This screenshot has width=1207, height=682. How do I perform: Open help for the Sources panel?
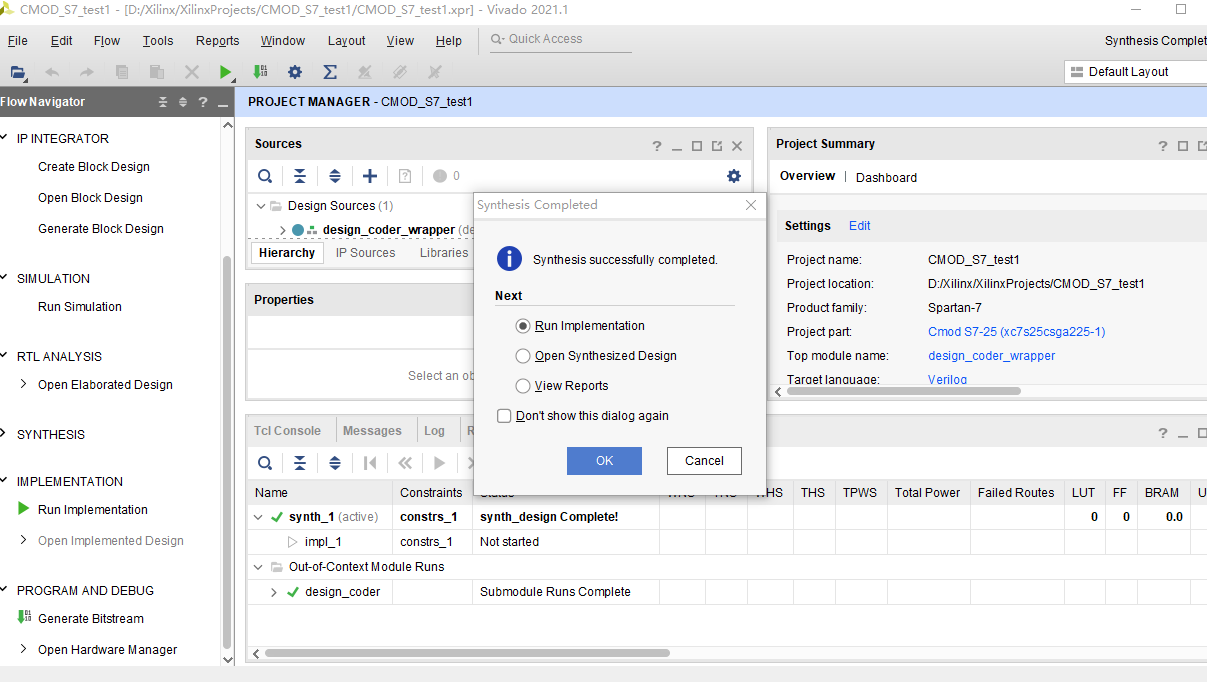(657, 146)
